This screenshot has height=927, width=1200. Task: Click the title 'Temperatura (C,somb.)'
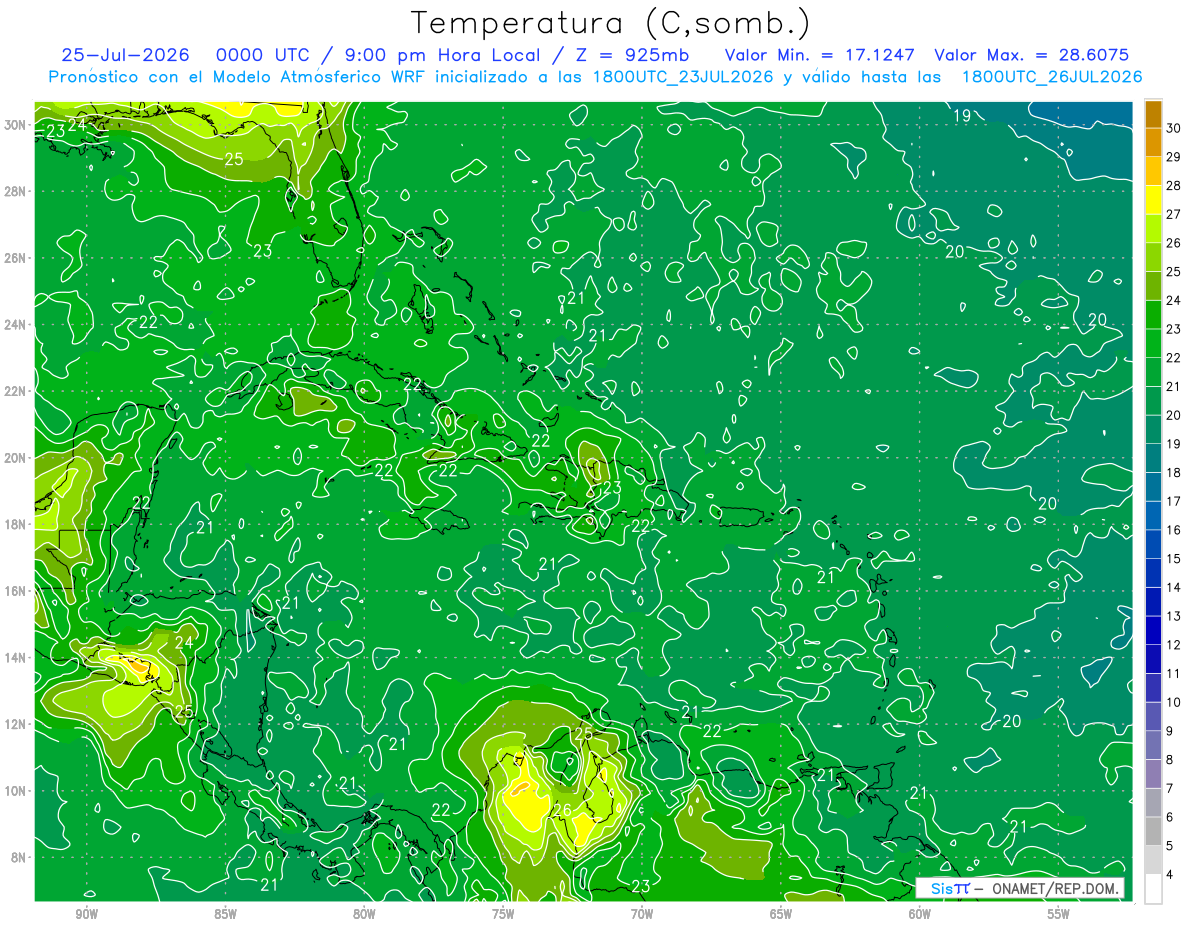tap(611, 23)
